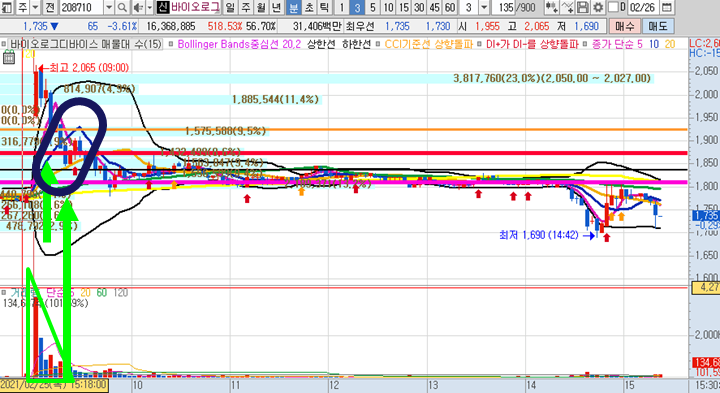Image resolution: width=720 pixels, height=393 pixels.
Task: Choose the 1-minute interval button
Action: tap(342, 7)
